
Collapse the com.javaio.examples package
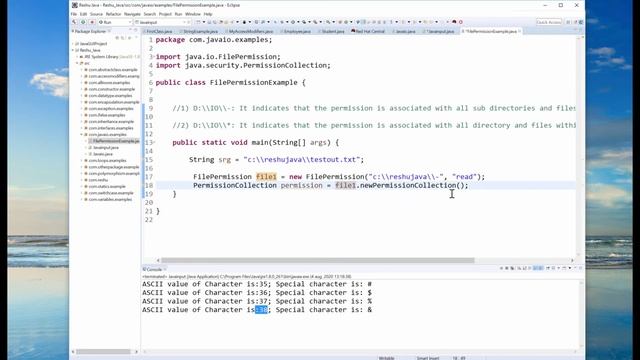click(82, 135)
